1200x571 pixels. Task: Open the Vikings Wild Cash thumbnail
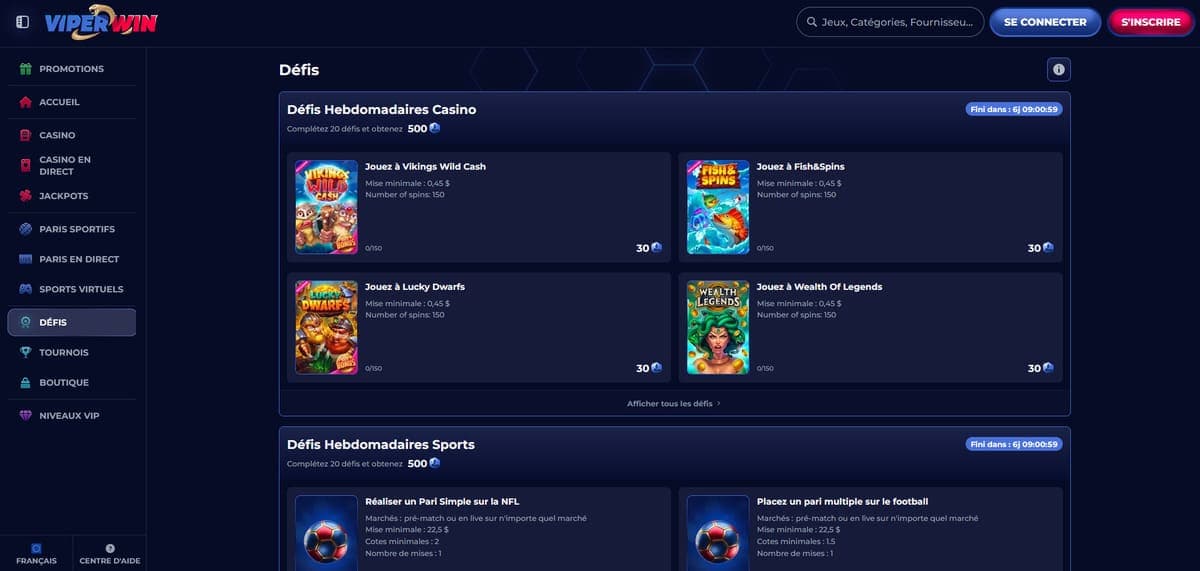326,207
